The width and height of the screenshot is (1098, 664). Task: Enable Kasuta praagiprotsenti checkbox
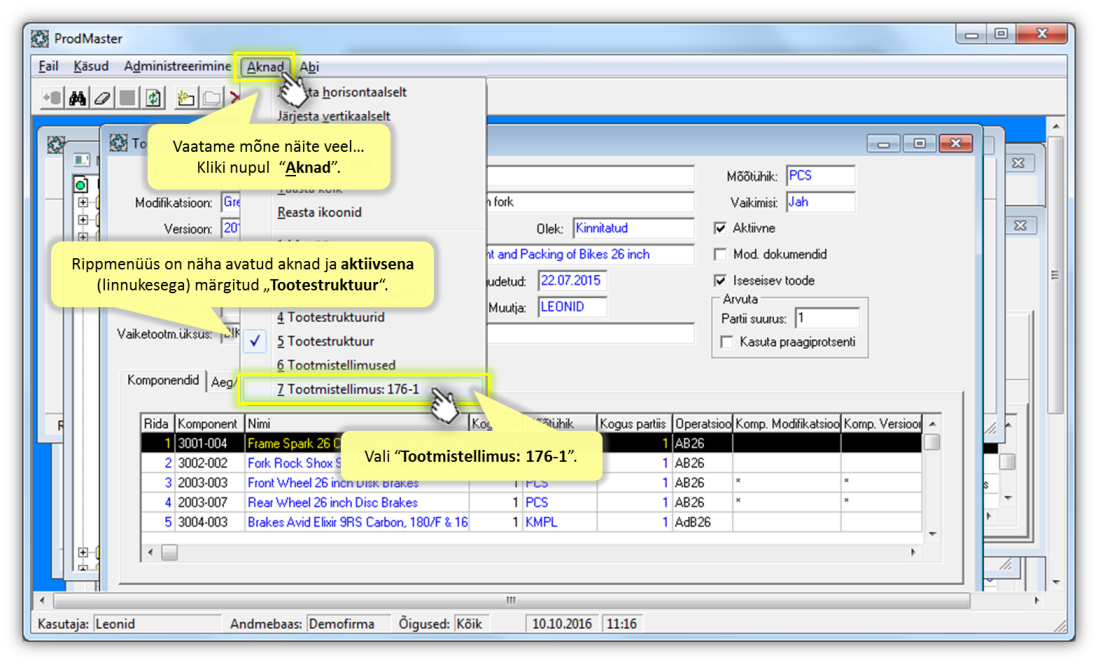727,342
